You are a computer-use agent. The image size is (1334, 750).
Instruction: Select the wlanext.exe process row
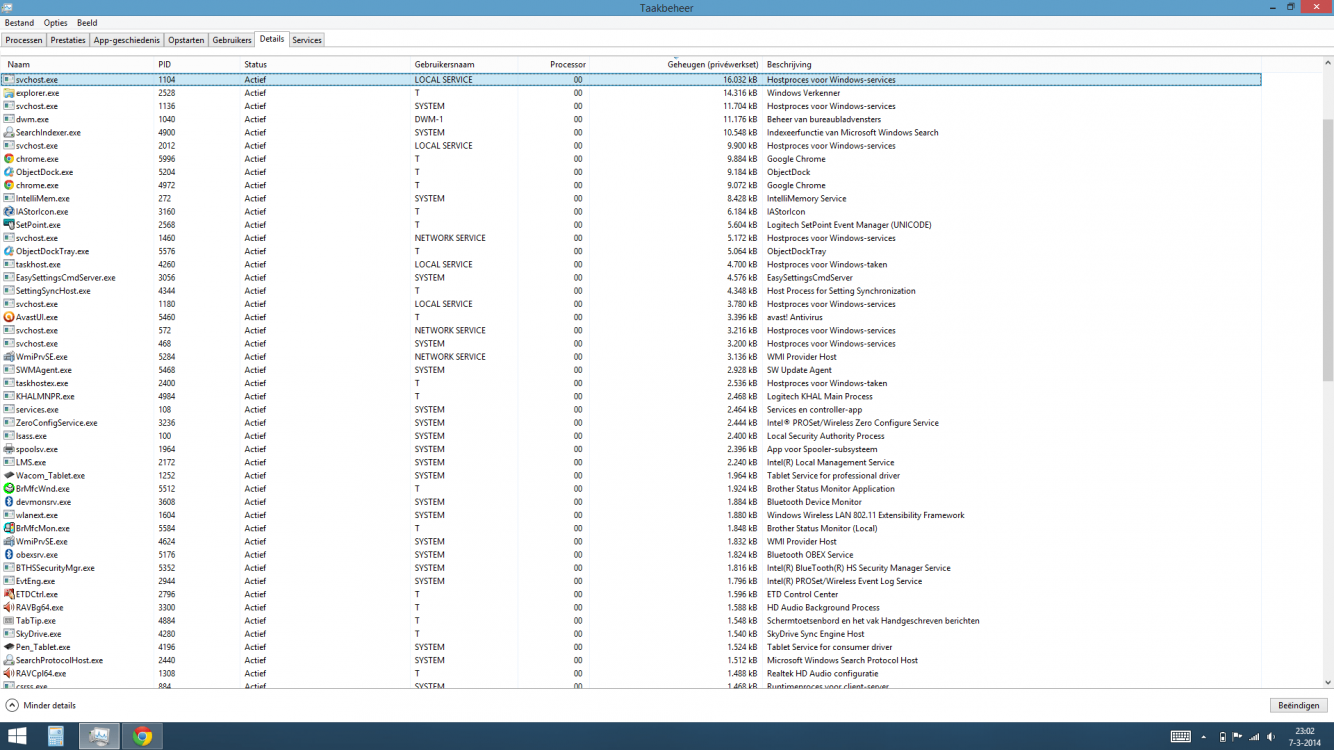click(x=631, y=515)
